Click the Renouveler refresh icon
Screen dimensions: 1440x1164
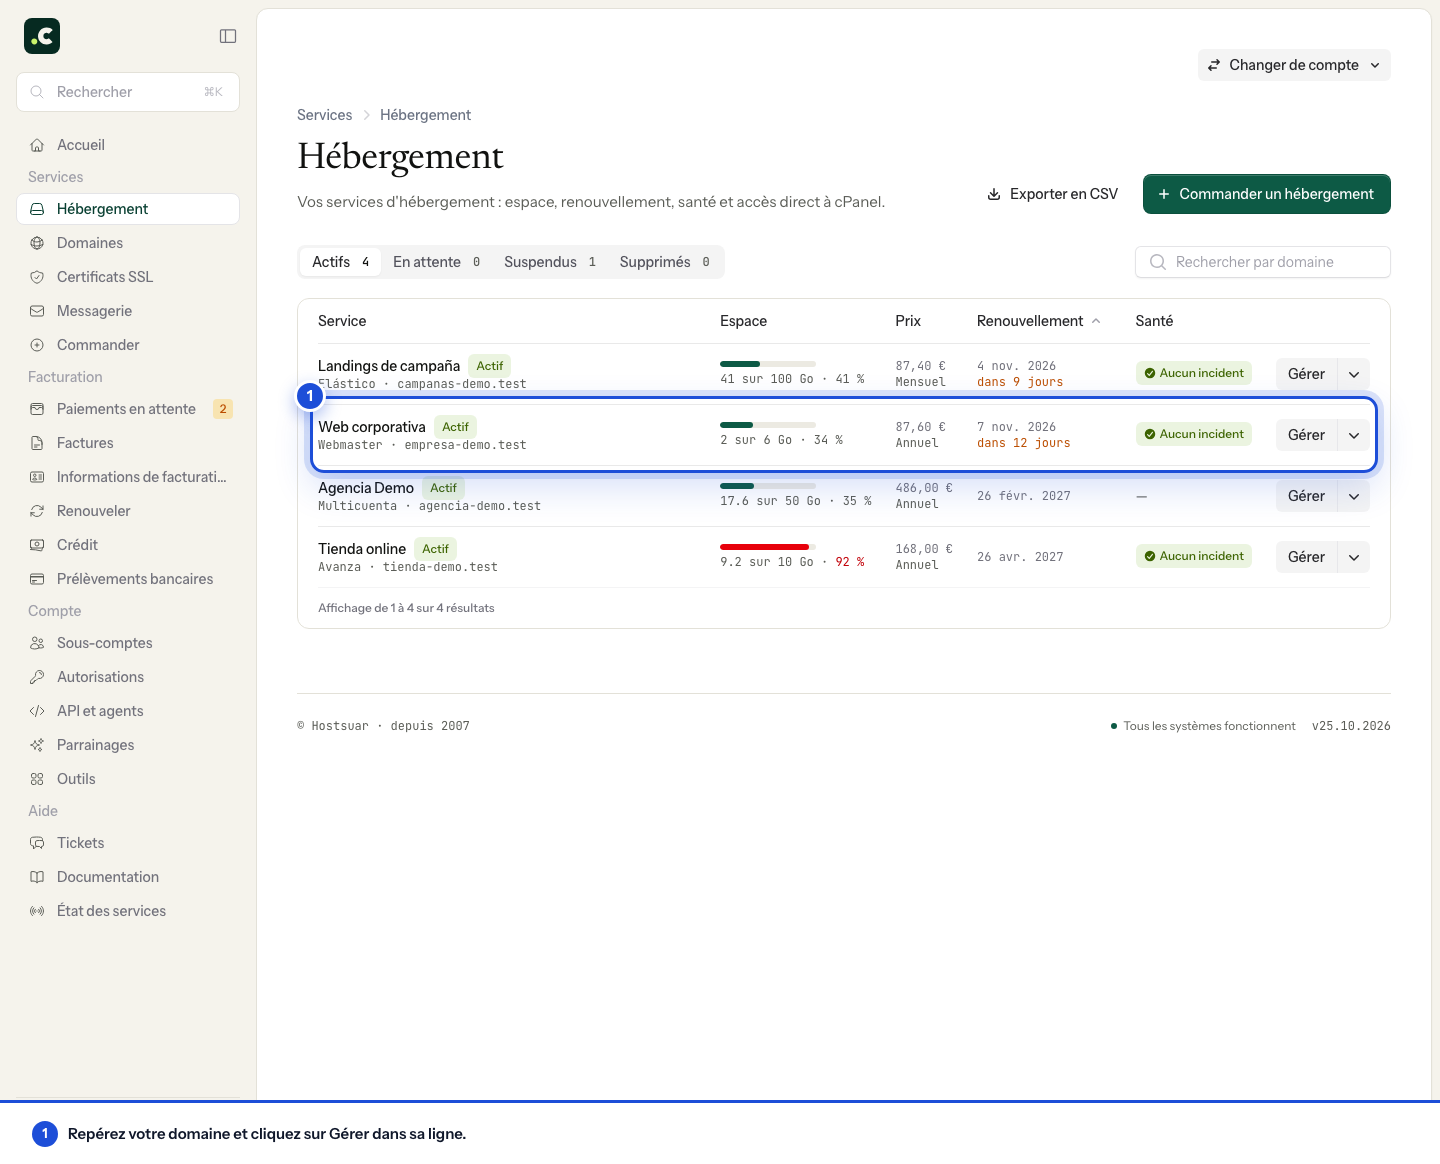click(x=37, y=511)
